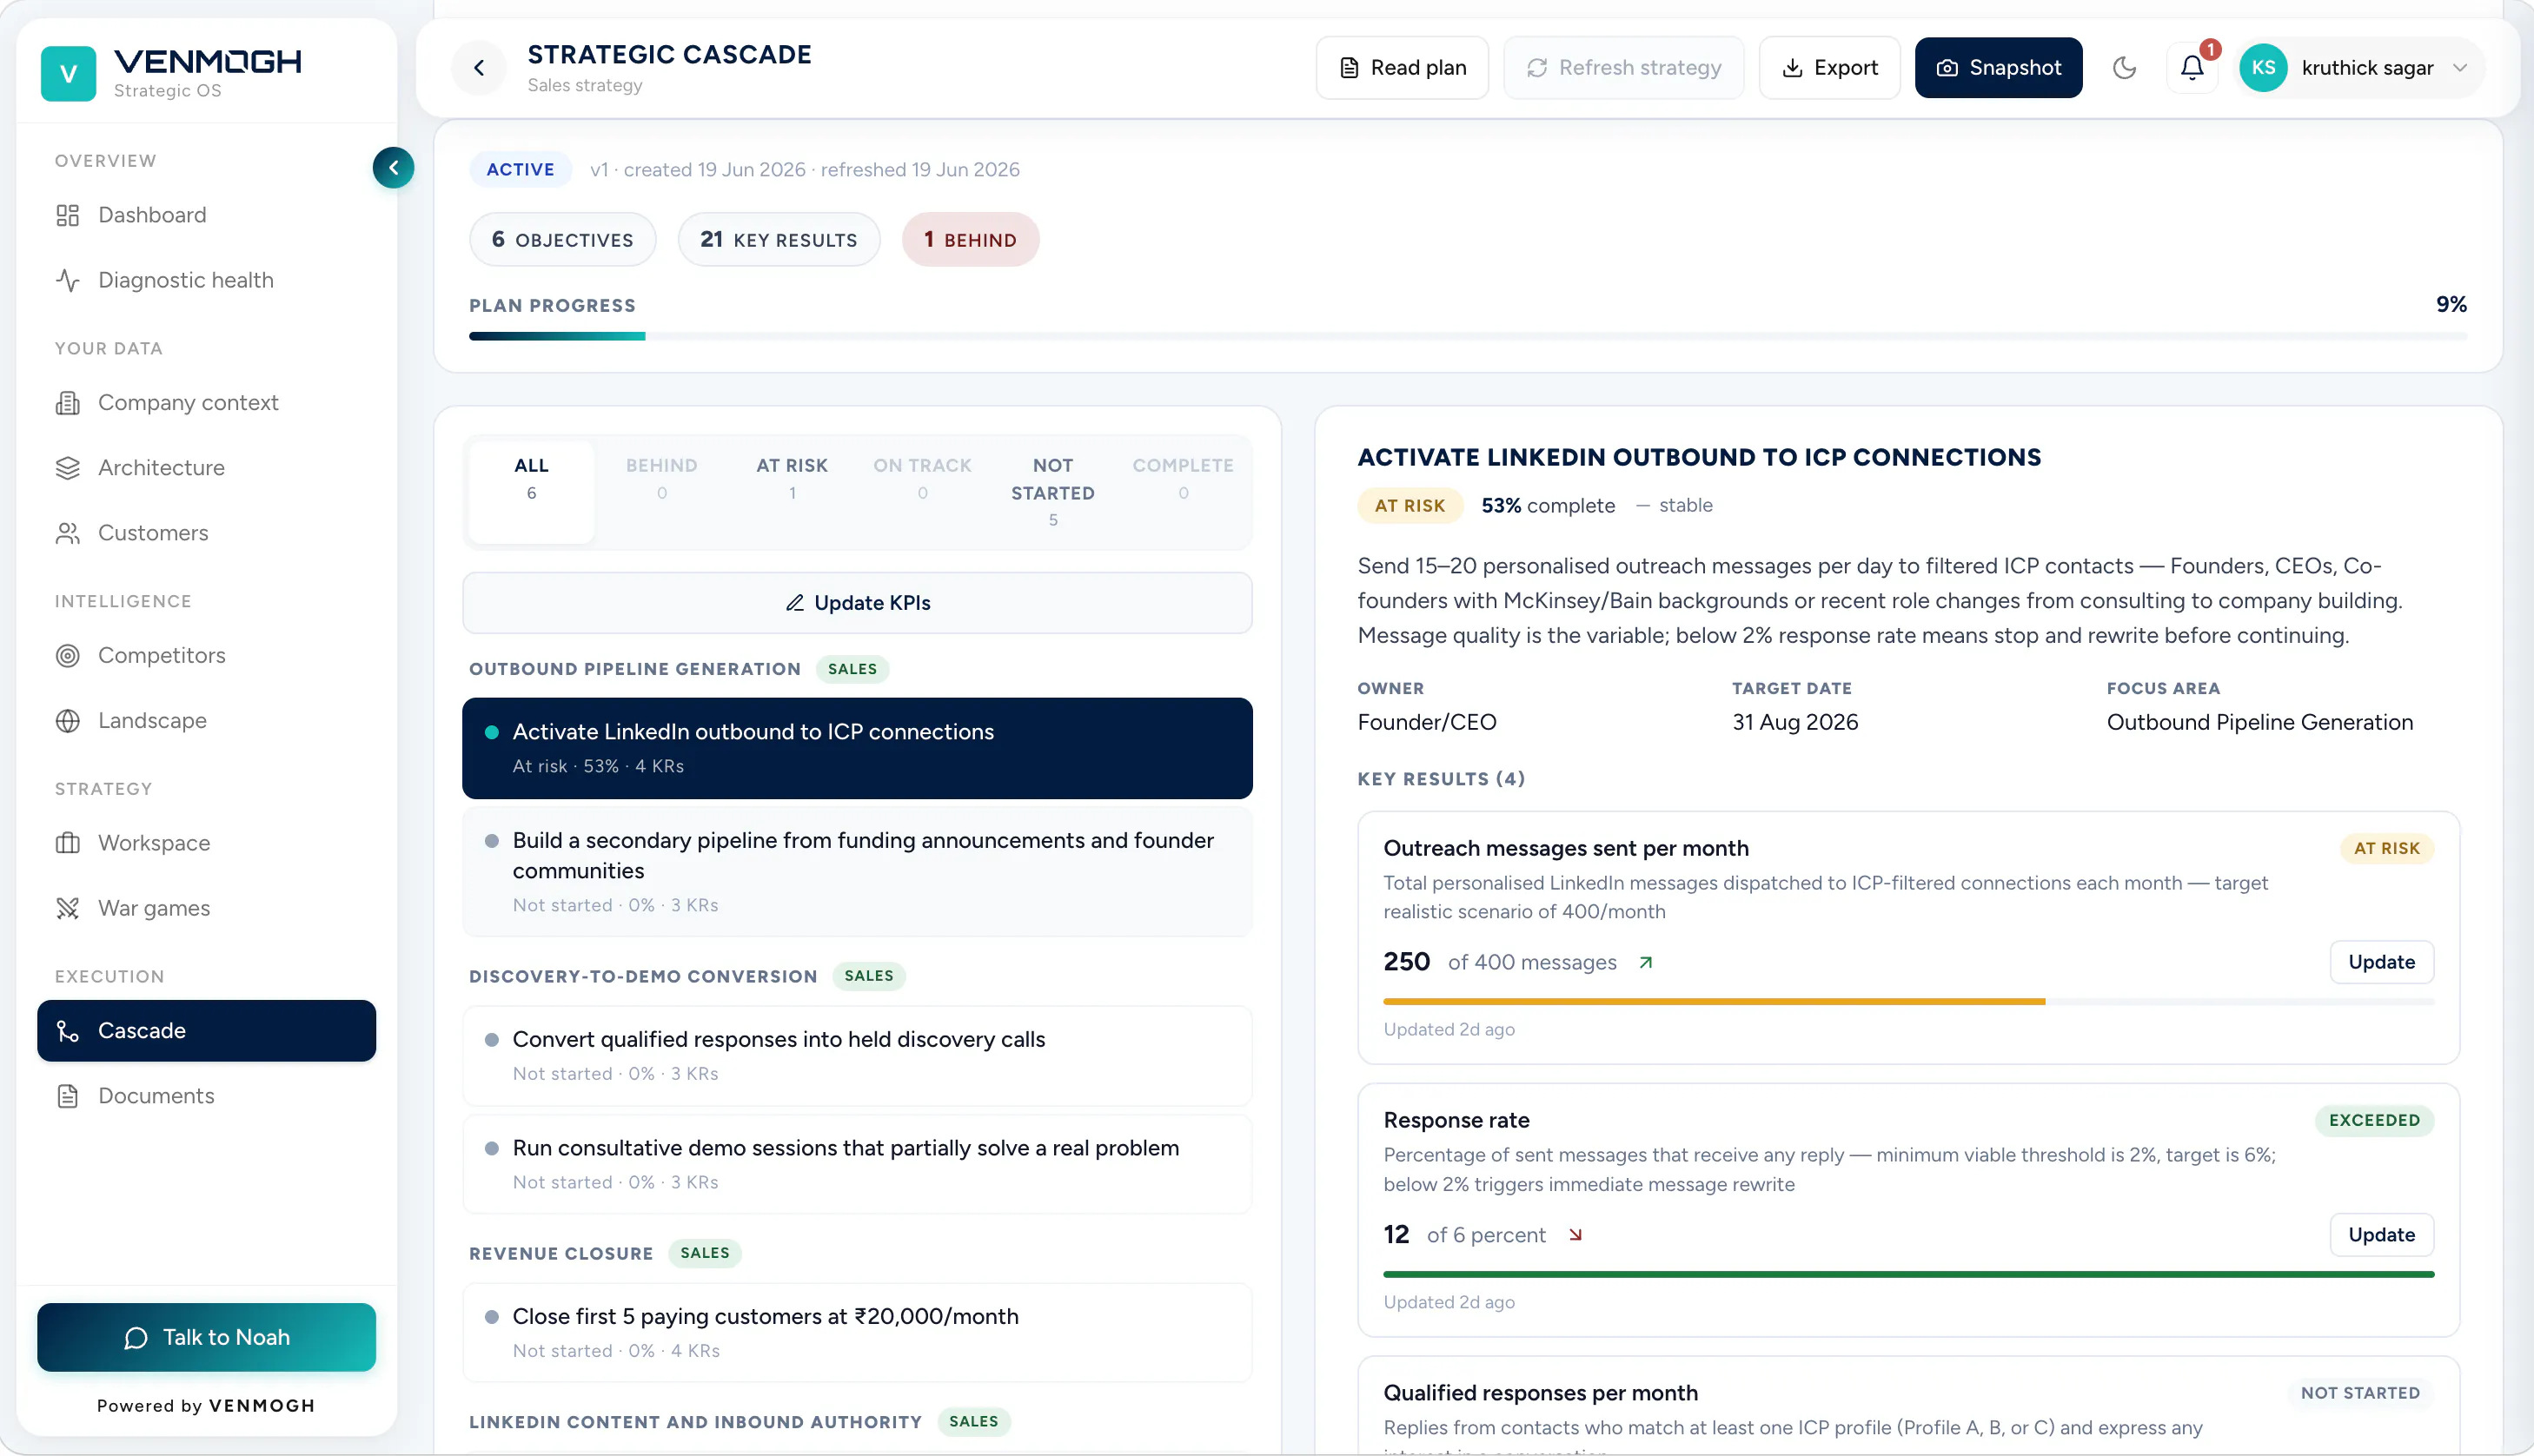Start a chat with Talk to Noah

click(x=206, y=1337)
